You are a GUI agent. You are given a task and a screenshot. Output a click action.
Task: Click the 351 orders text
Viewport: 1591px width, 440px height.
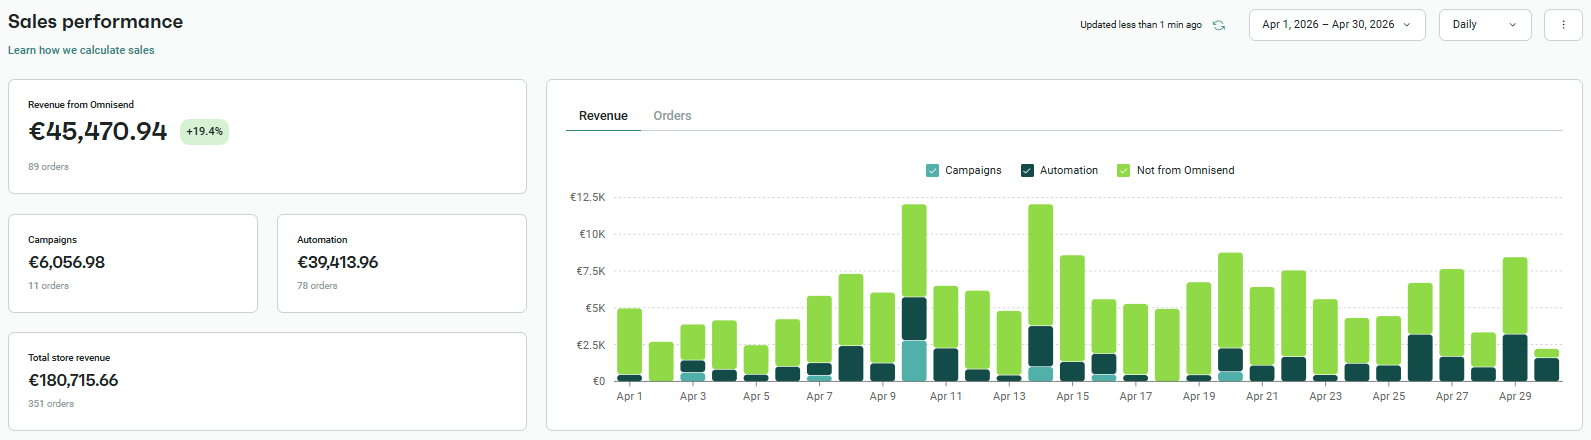coord(51,404)
